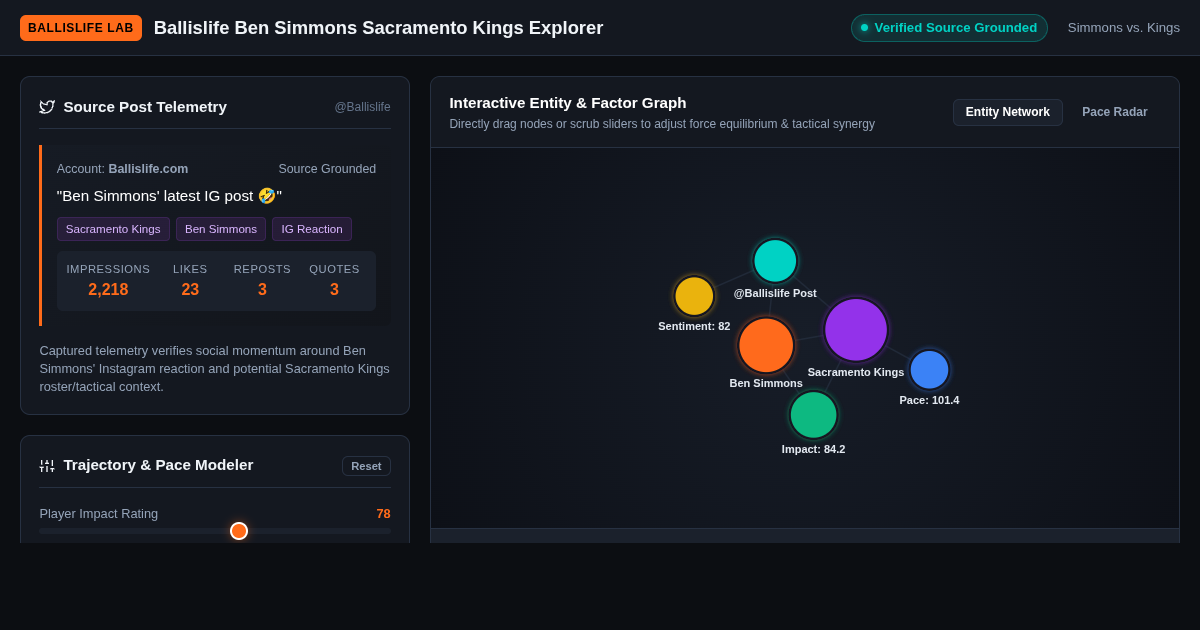Click the Likes count 23
Screen dimensions: 1200x630
(x=190, y=290)
